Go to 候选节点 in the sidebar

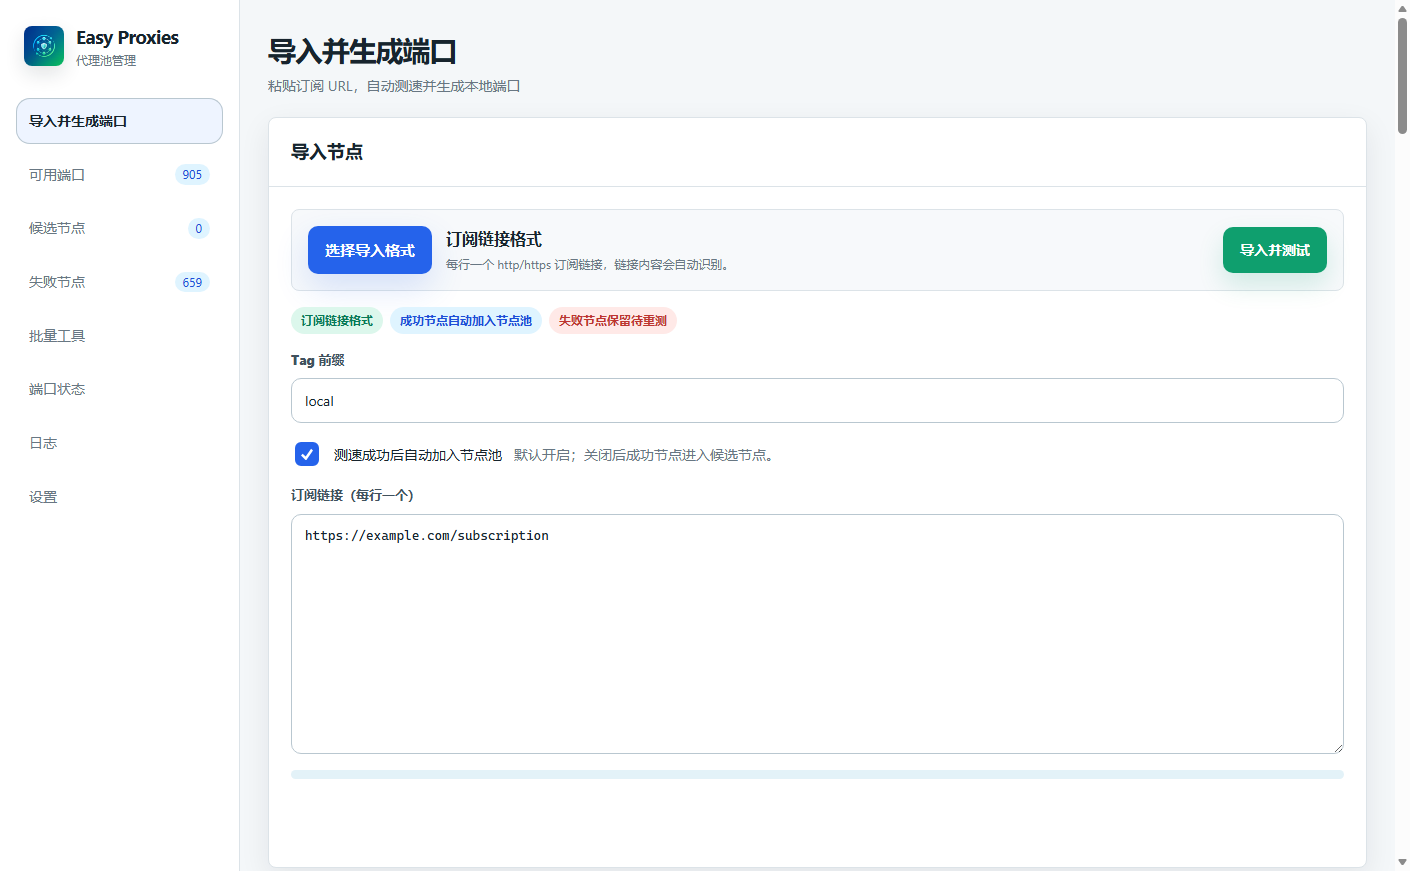119,228
